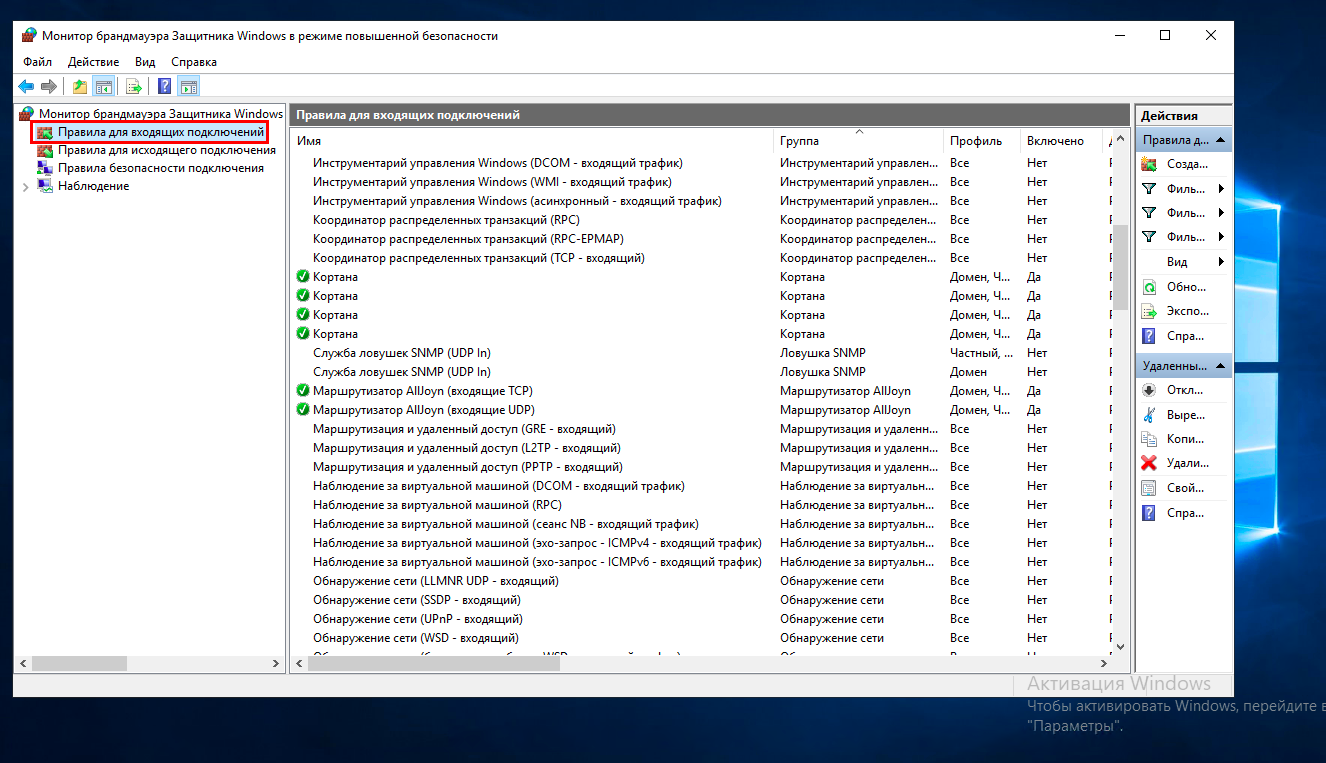Open the Справка menu
Image resolution: width=1326 pixels, height=763 pixels.
(194, 62)
